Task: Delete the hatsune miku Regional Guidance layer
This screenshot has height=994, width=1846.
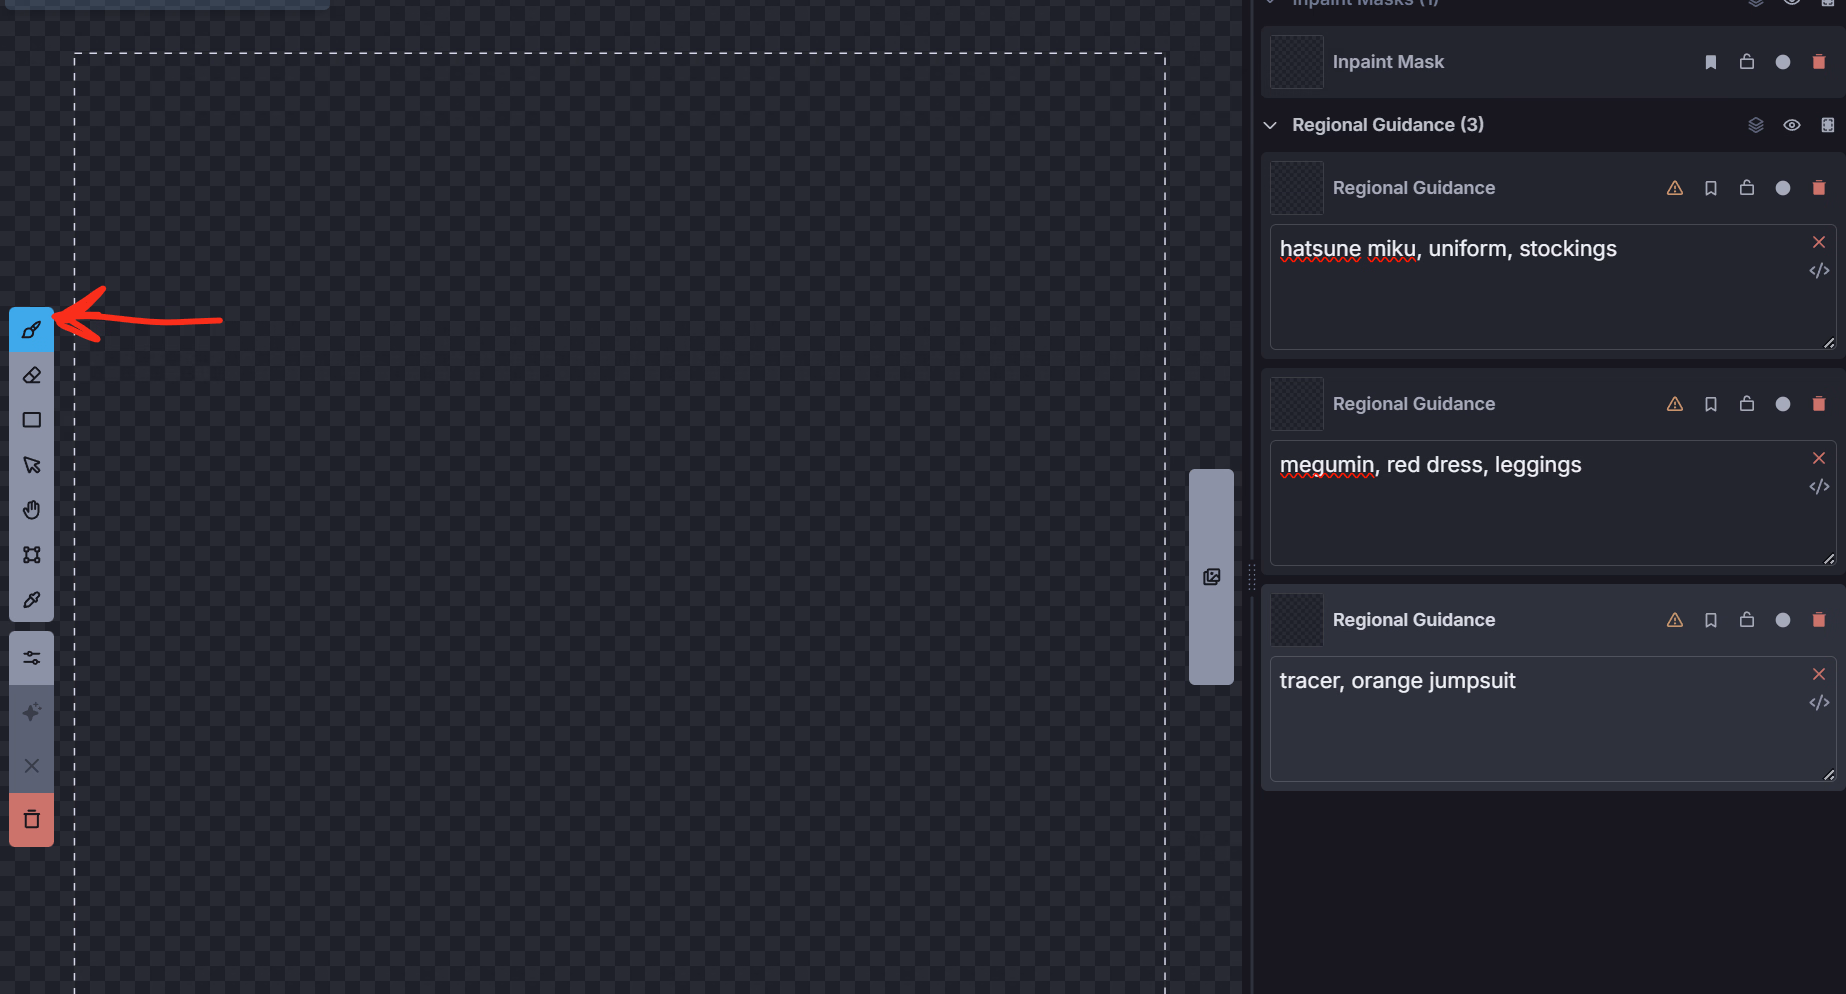Action: coord(1819,188)
